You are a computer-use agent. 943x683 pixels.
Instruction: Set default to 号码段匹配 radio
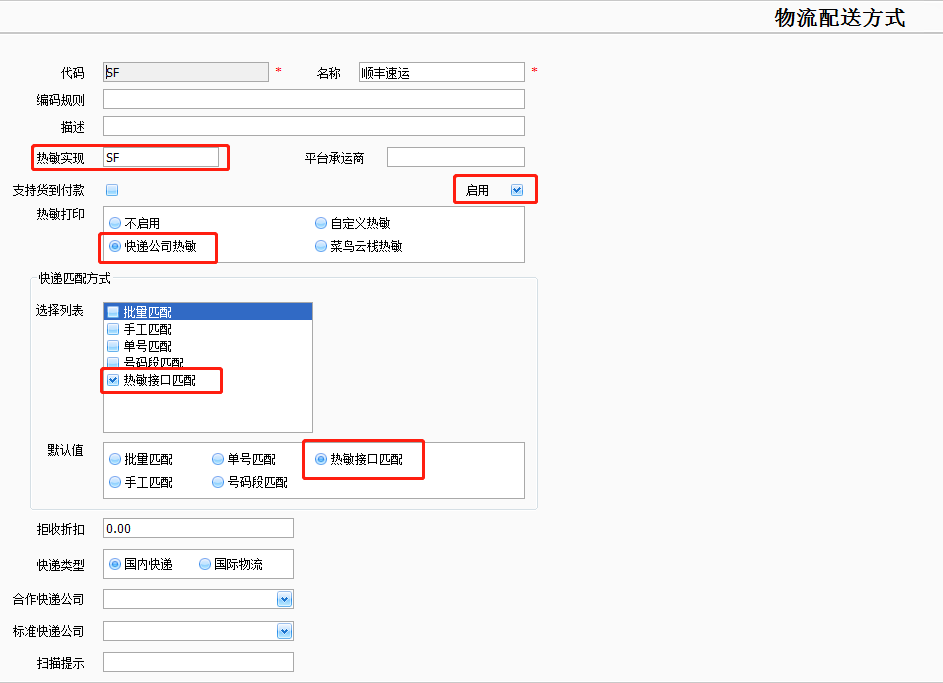[x=218, y=482]
